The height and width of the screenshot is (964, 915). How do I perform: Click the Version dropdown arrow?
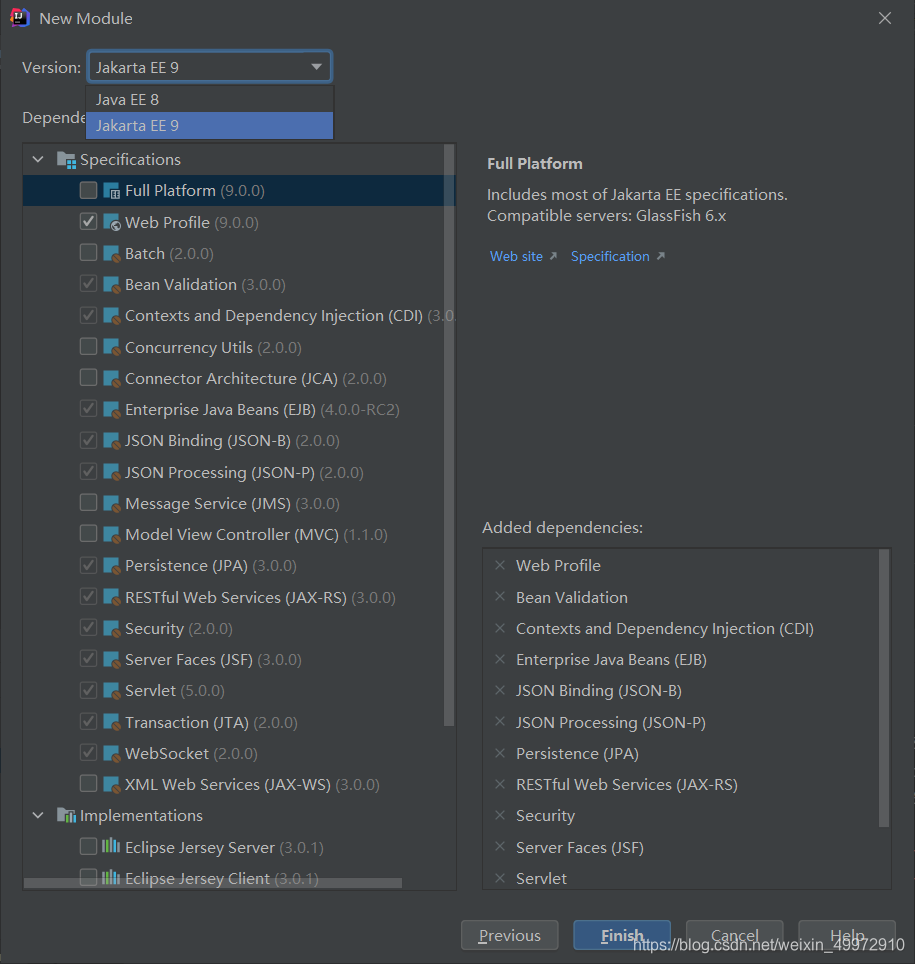317,66
